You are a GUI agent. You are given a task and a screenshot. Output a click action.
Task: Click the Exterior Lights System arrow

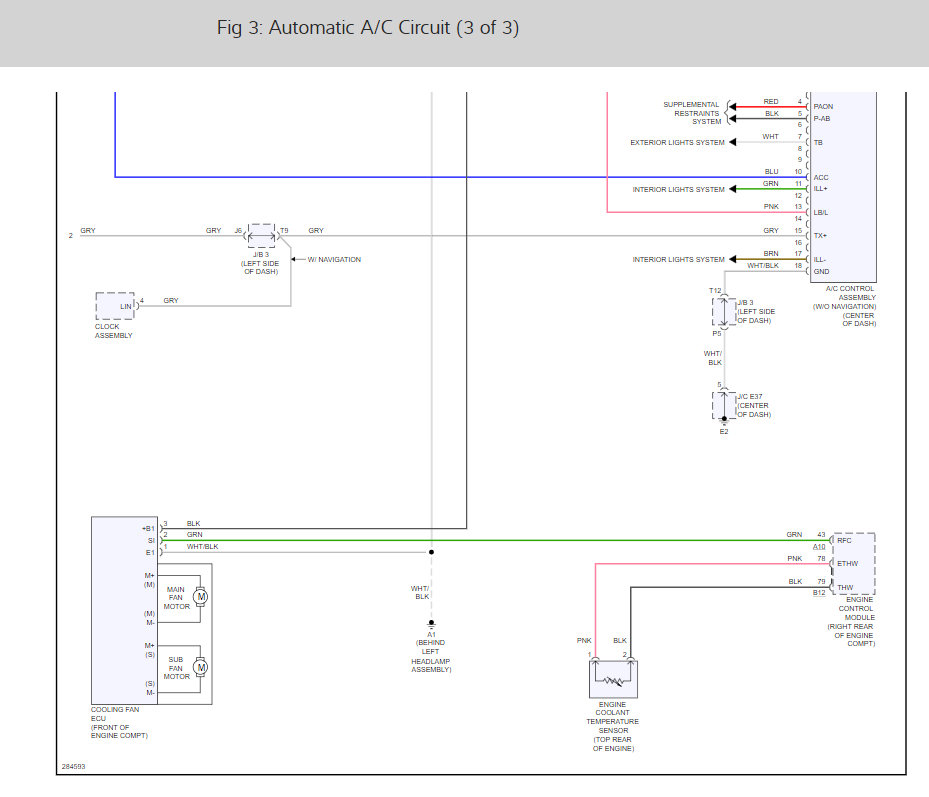click(x=733, y=142)
